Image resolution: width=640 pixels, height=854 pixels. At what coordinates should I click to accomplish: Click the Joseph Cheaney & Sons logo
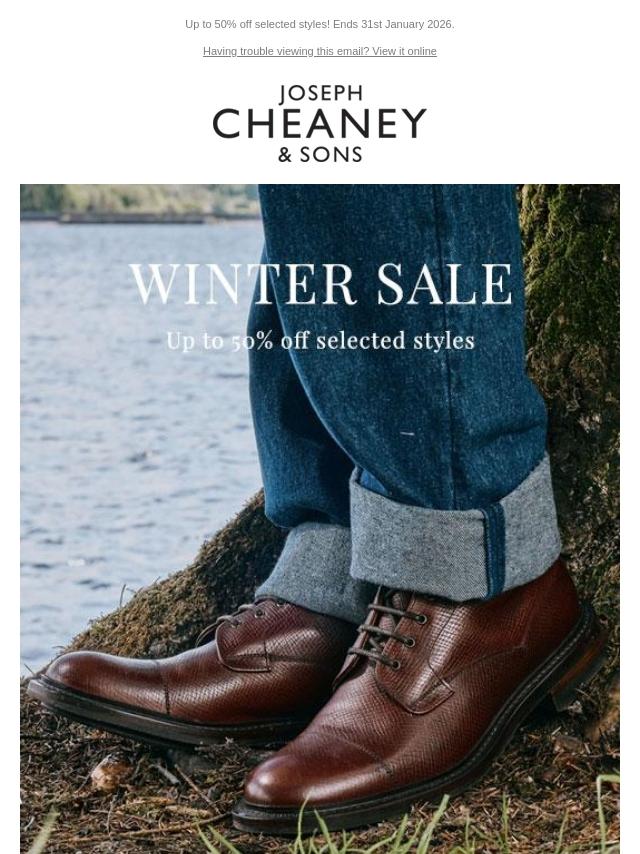point(320,124)
